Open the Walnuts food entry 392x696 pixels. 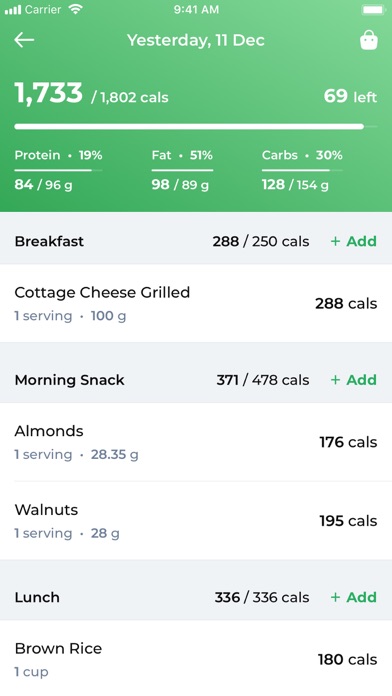196,521
